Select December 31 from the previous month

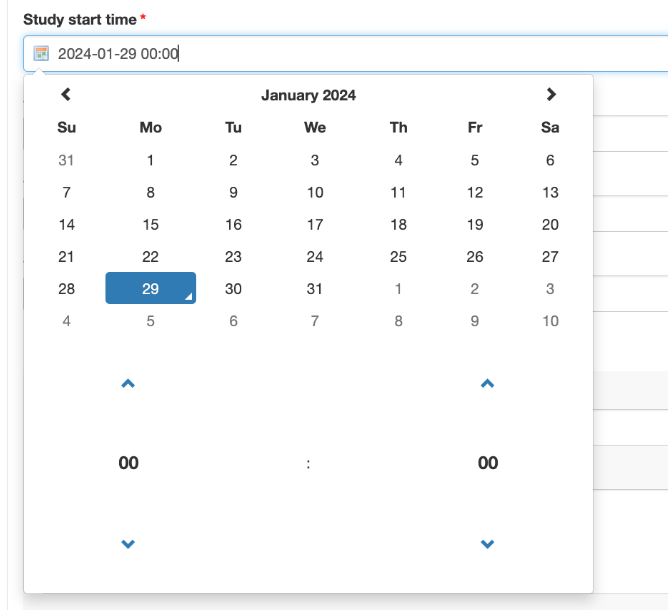[66, 160]
